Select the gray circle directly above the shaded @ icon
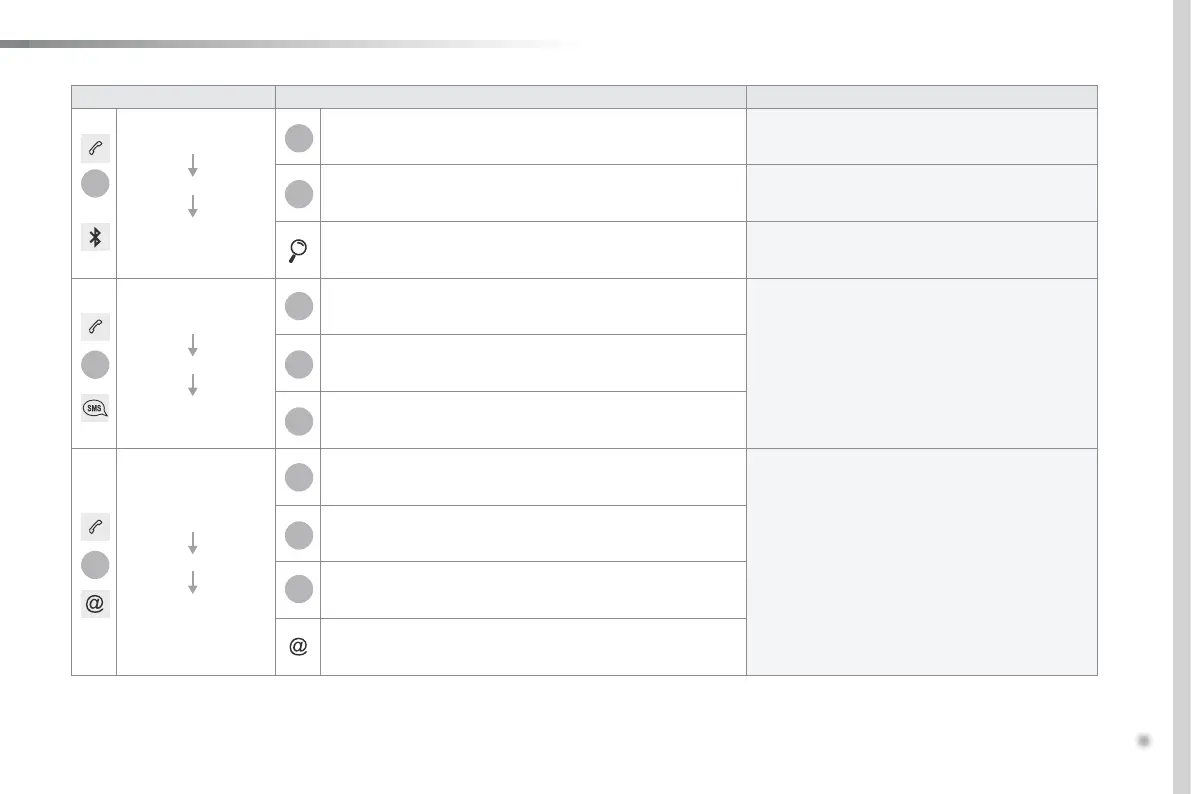 96,564
